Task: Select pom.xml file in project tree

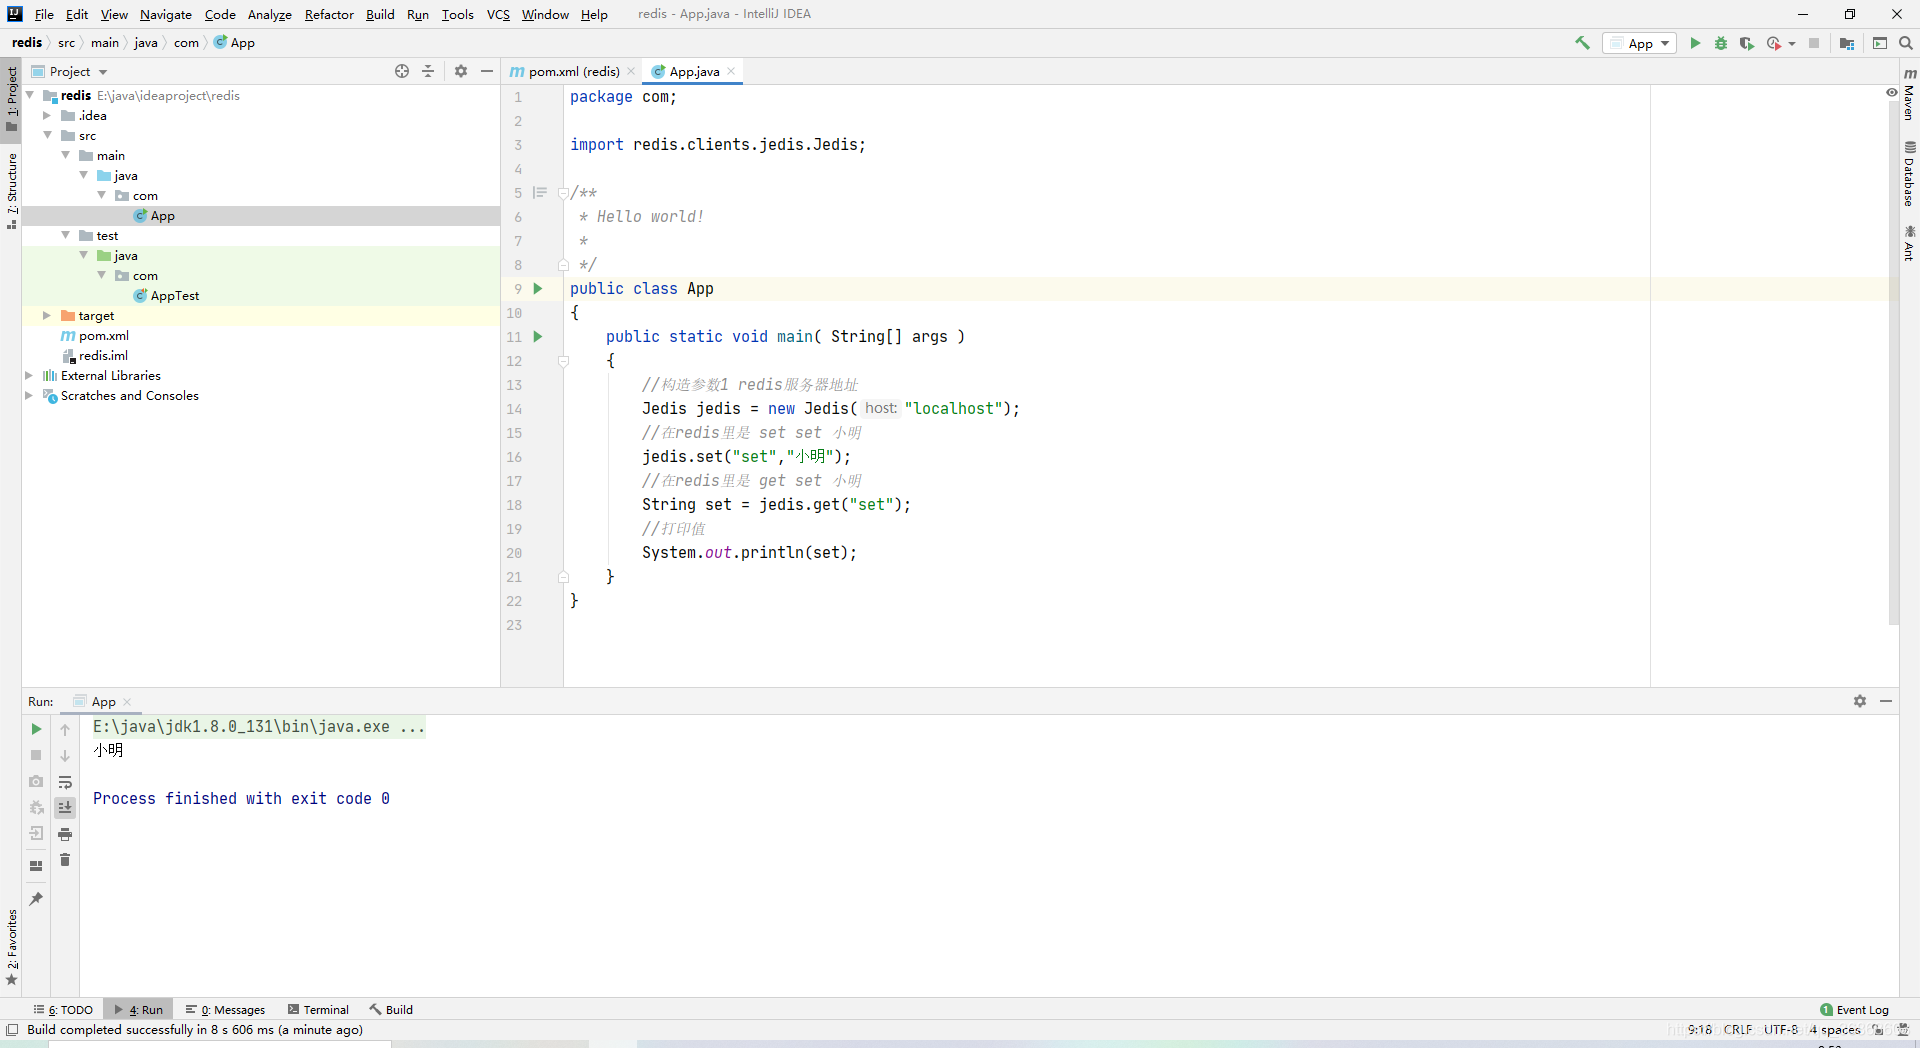Action: coord(103,335)
